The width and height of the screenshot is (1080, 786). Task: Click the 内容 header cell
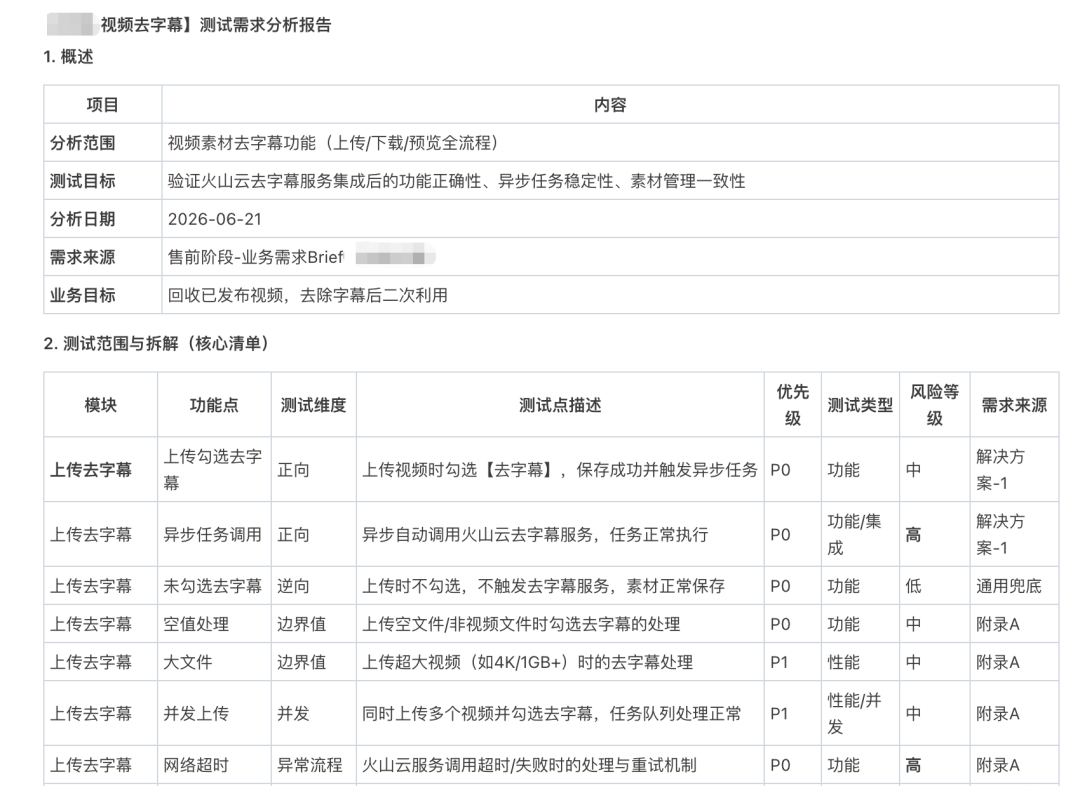point(610,105)
